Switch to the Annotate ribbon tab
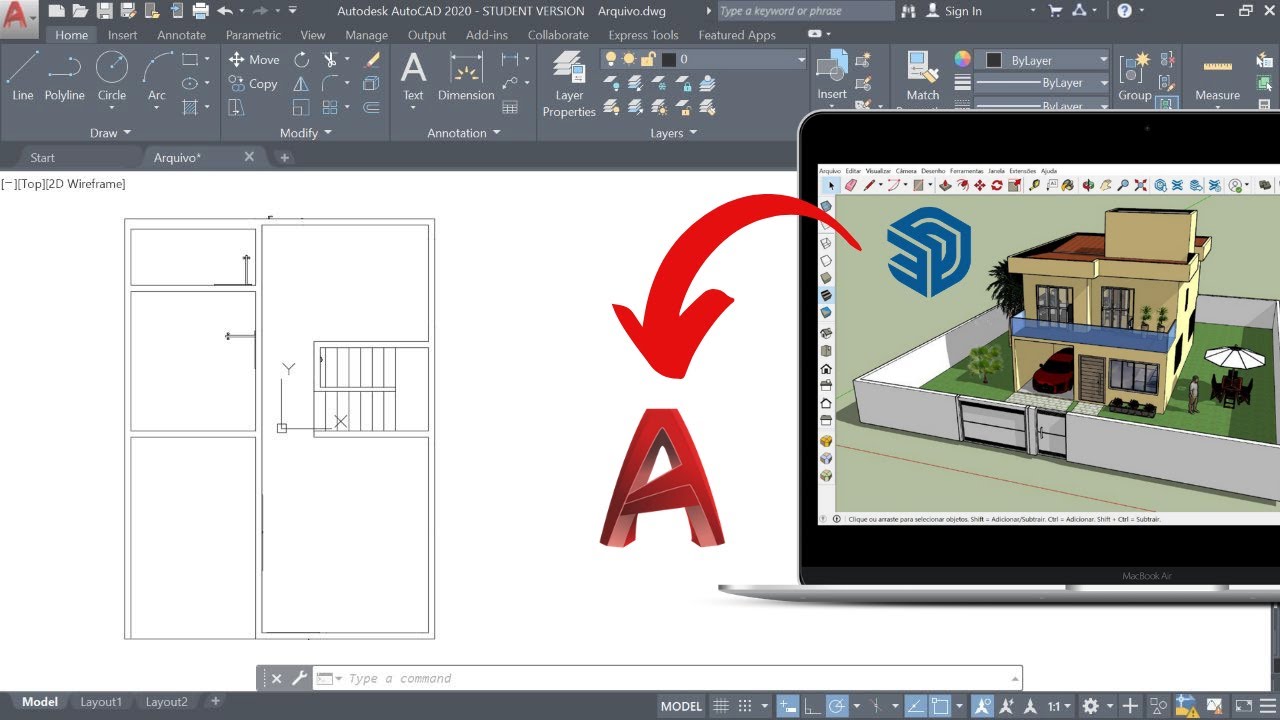This screenshot has width=1280, height=720. pos(181,35)
